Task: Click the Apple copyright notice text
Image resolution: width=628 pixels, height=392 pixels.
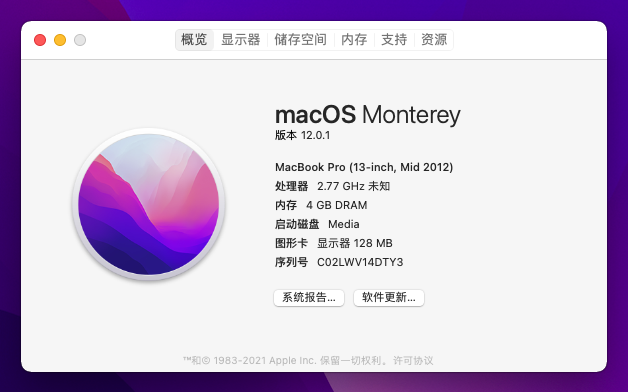Action: tap(285, 360)
